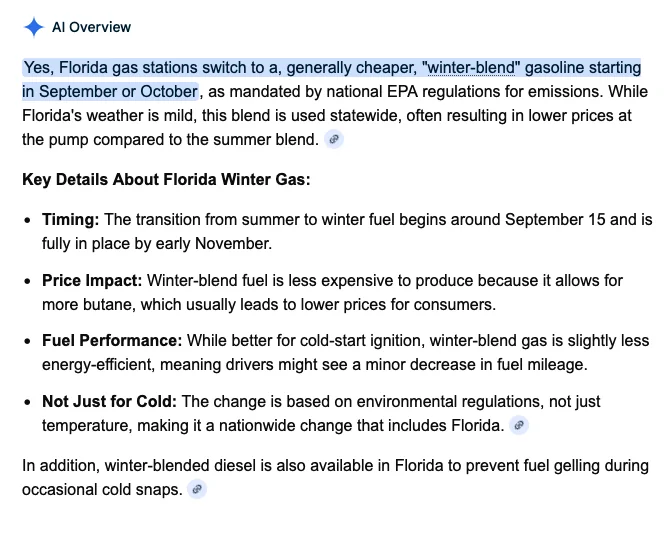Follow the underlined "winter-blend" link
The height and width of the screenshot is (533, 670).
471,68
